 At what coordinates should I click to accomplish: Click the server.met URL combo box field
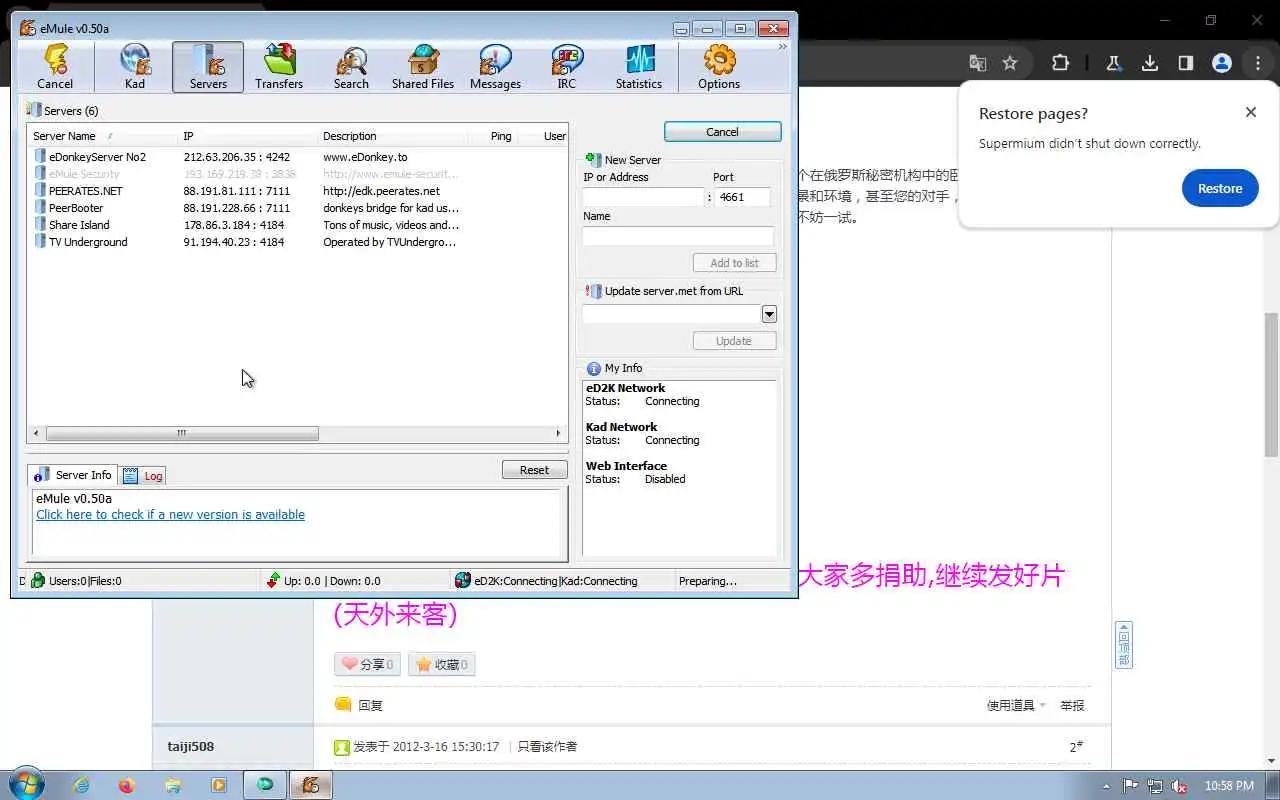coord(672,314)
